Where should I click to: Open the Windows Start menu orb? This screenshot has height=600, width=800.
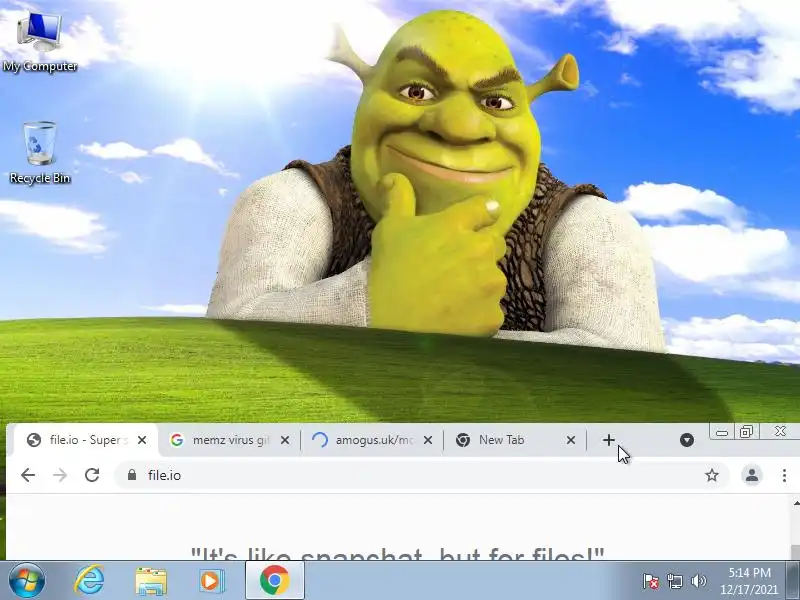[x=27, y=581]
